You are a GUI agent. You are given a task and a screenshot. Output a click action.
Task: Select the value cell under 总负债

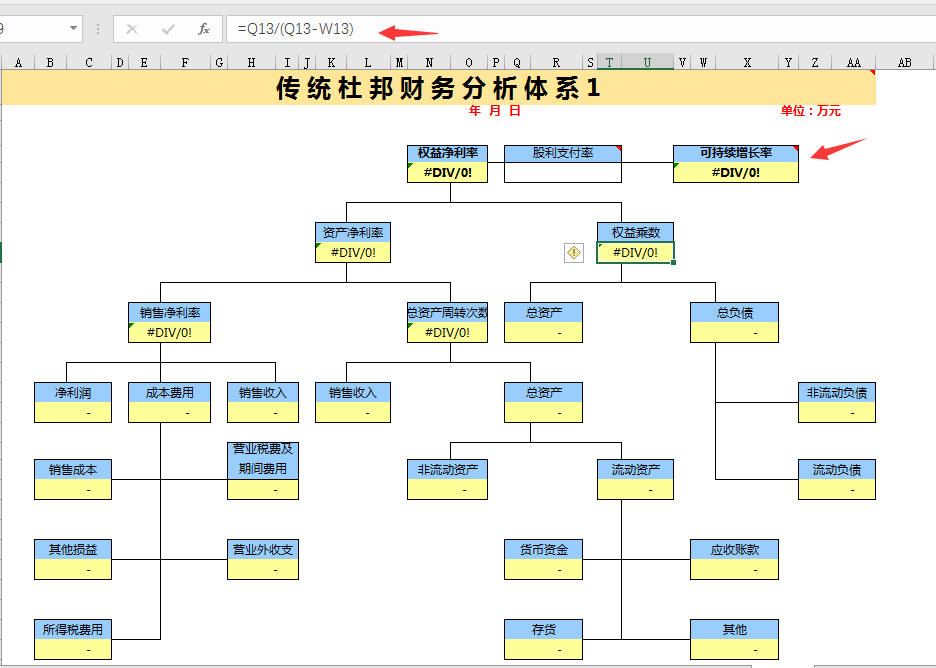tap(734, 333)
